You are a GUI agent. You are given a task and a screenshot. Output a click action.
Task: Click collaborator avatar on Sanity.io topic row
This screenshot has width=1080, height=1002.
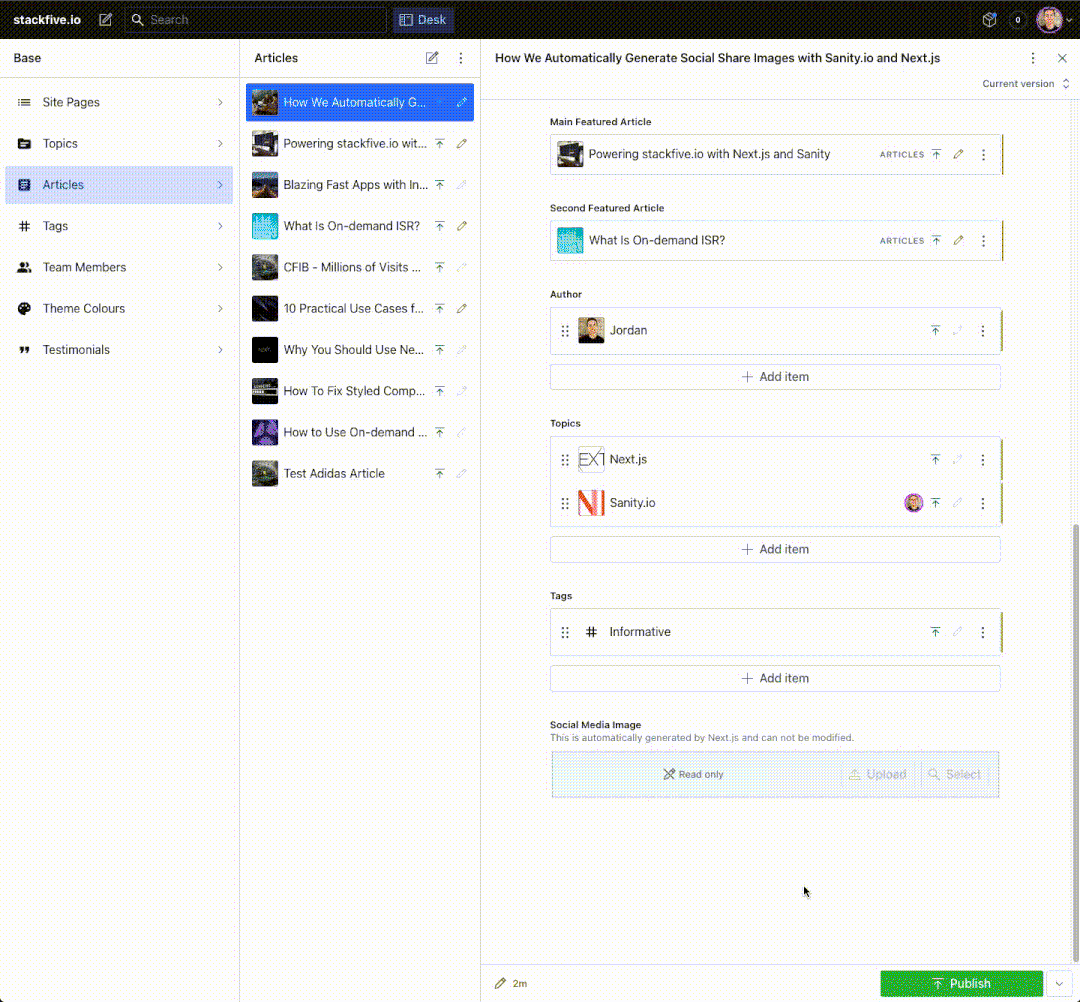pyautogui.click(x=913, y=503)
